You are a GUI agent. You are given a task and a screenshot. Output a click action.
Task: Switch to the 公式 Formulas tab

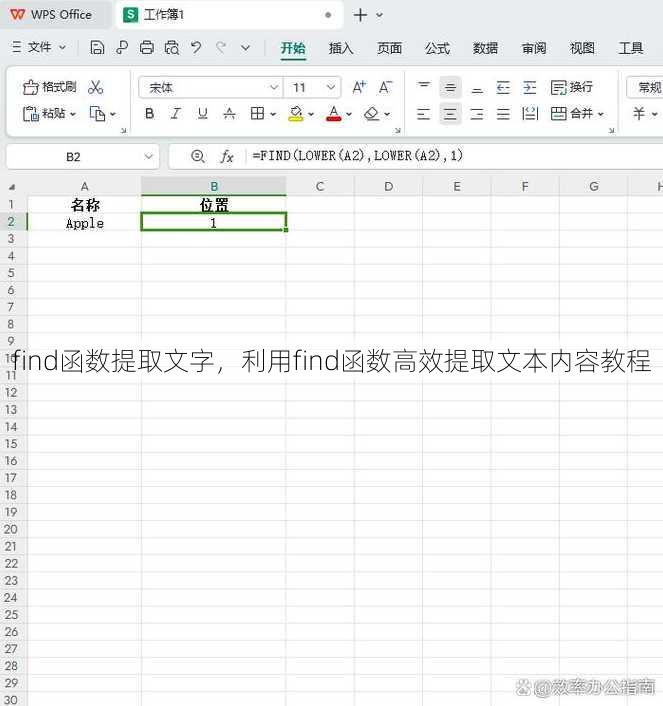[x=437, y=48]
